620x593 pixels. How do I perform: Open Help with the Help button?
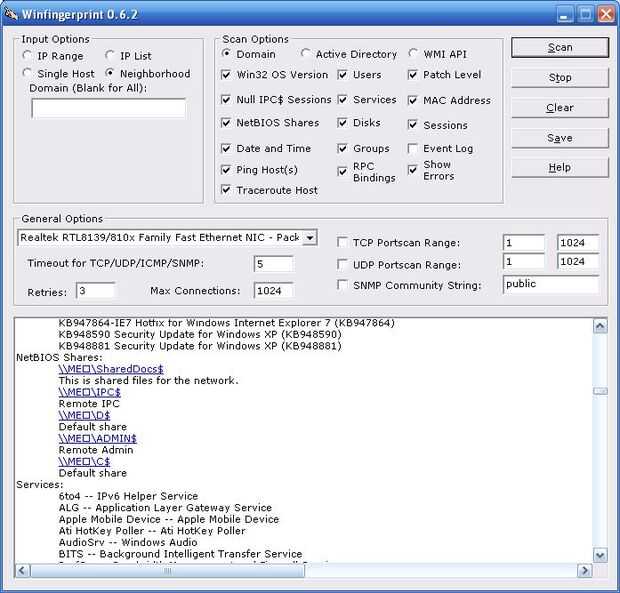coord(560,168)
